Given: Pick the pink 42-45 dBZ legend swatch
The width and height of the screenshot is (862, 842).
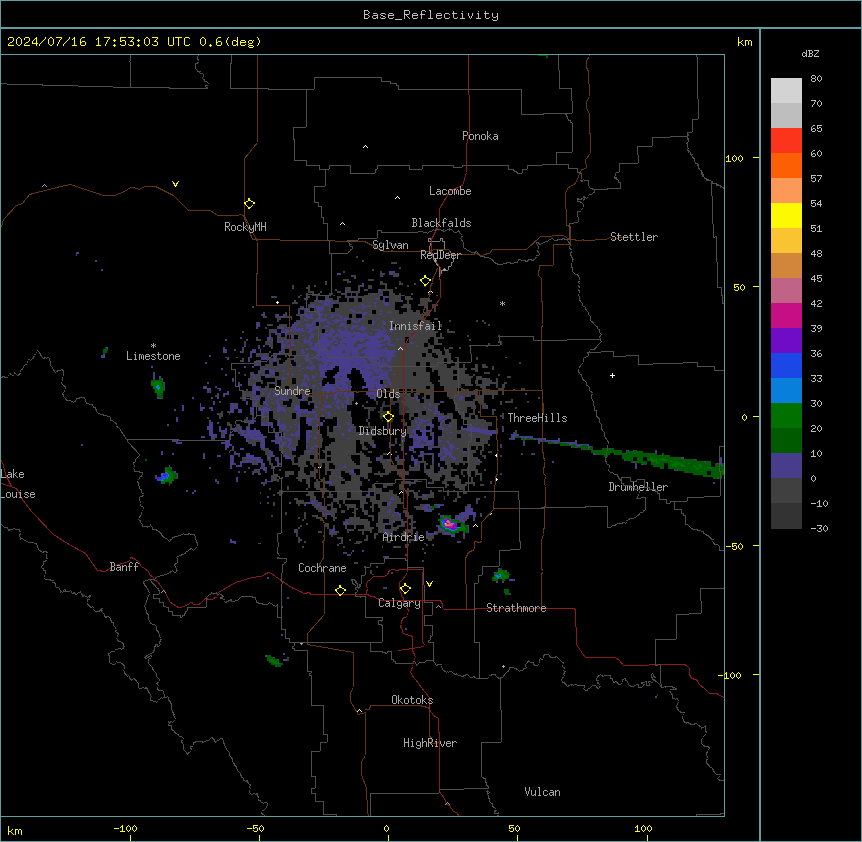Looking at the screenshot, I should point(786,291).
